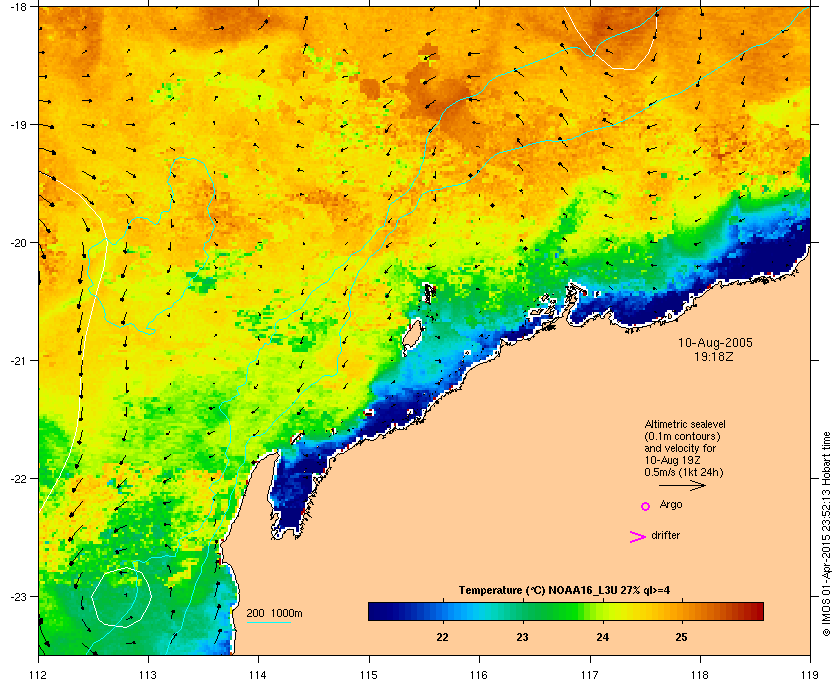Click the dark red end of color bar
The image size is (840, 680).
[x=757, y=611]
